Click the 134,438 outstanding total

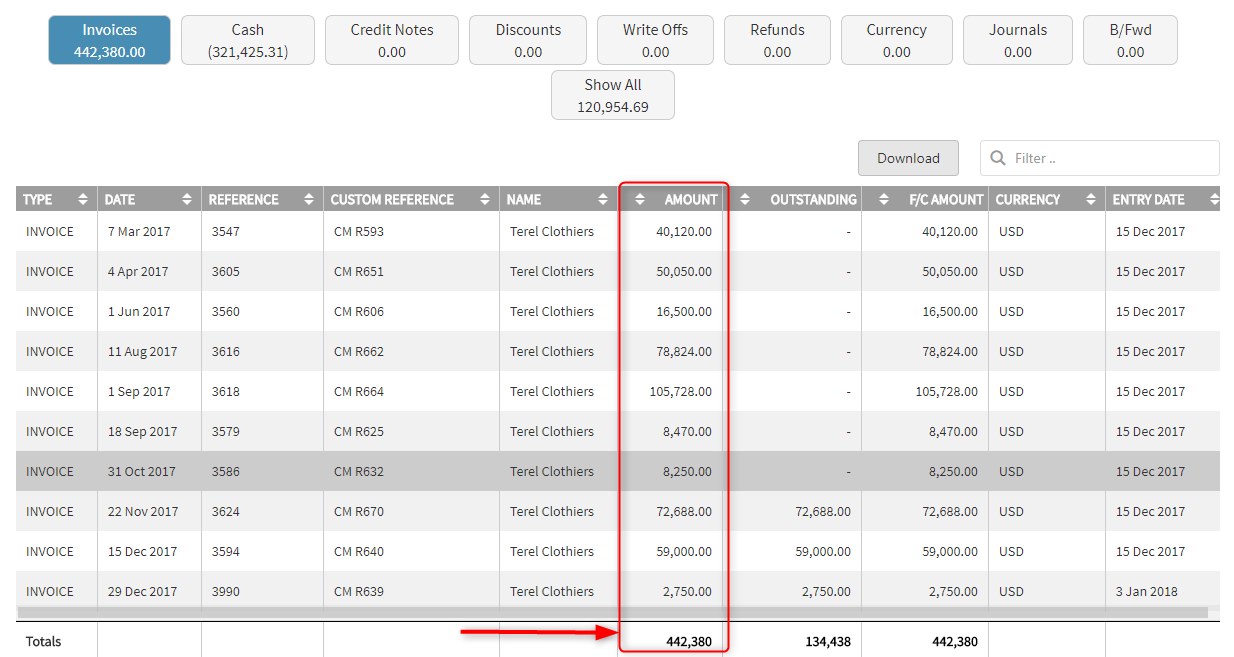(x=828, y=641)
